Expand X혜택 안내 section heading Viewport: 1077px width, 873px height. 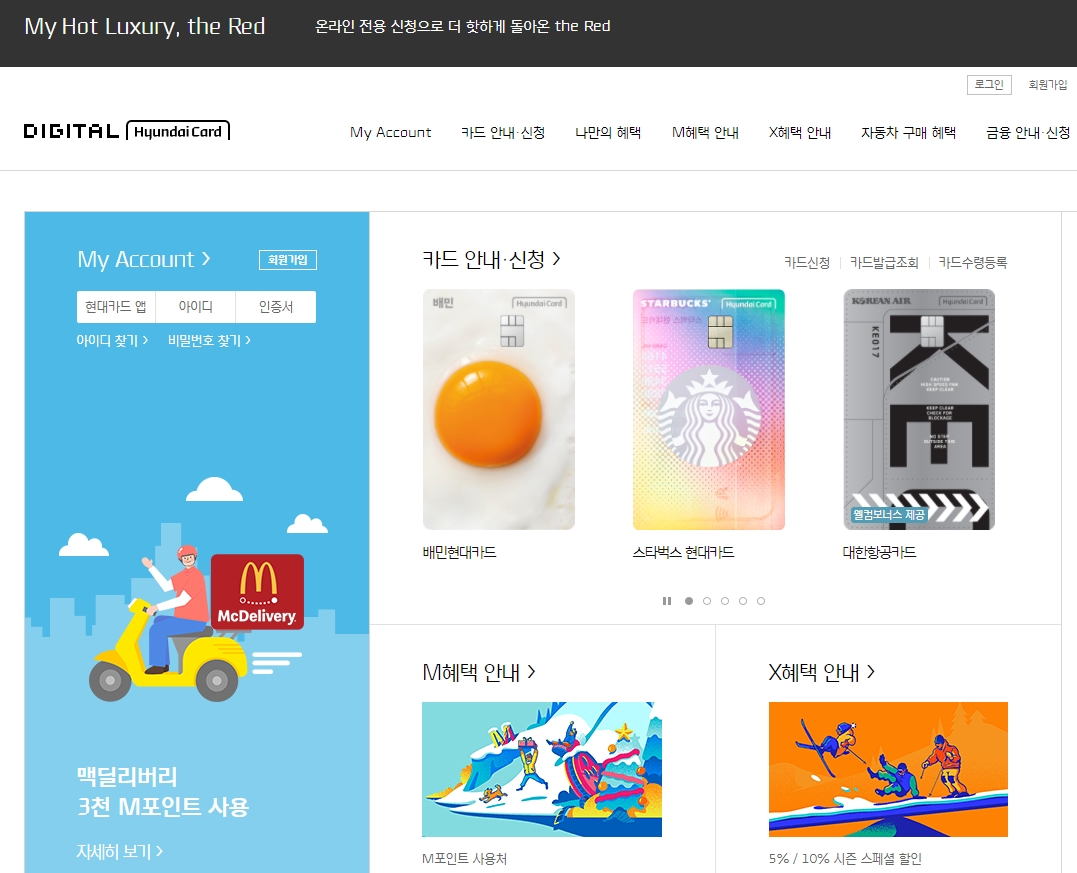(821, 672)
